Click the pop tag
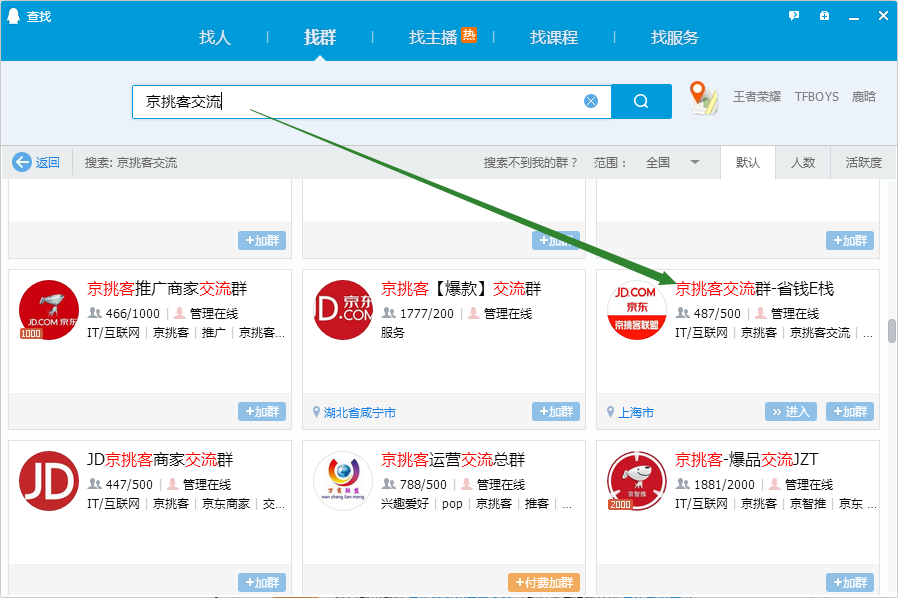Screen dimensions: 898x598 click(452, 503)
